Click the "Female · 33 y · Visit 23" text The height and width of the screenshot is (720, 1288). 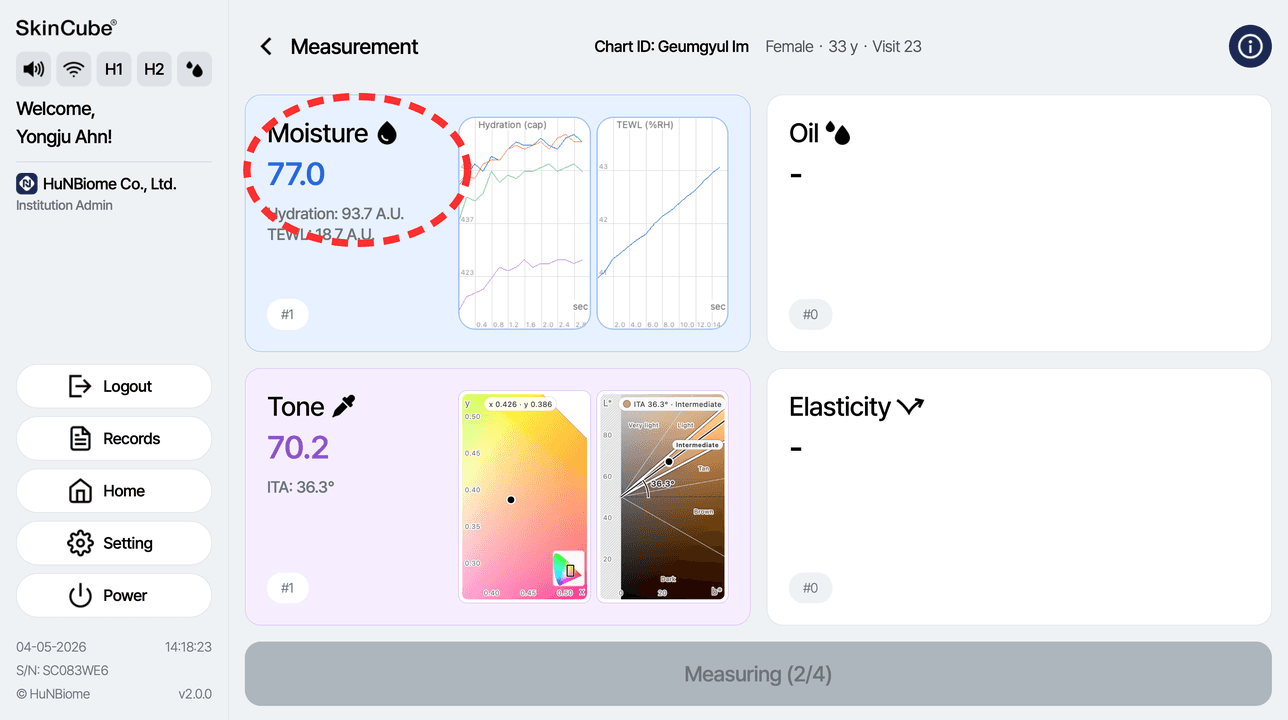coord(844,46)
